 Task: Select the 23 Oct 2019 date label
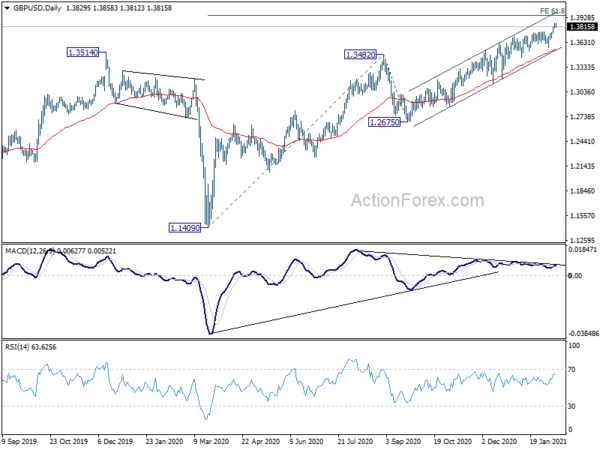click(69, 442)
